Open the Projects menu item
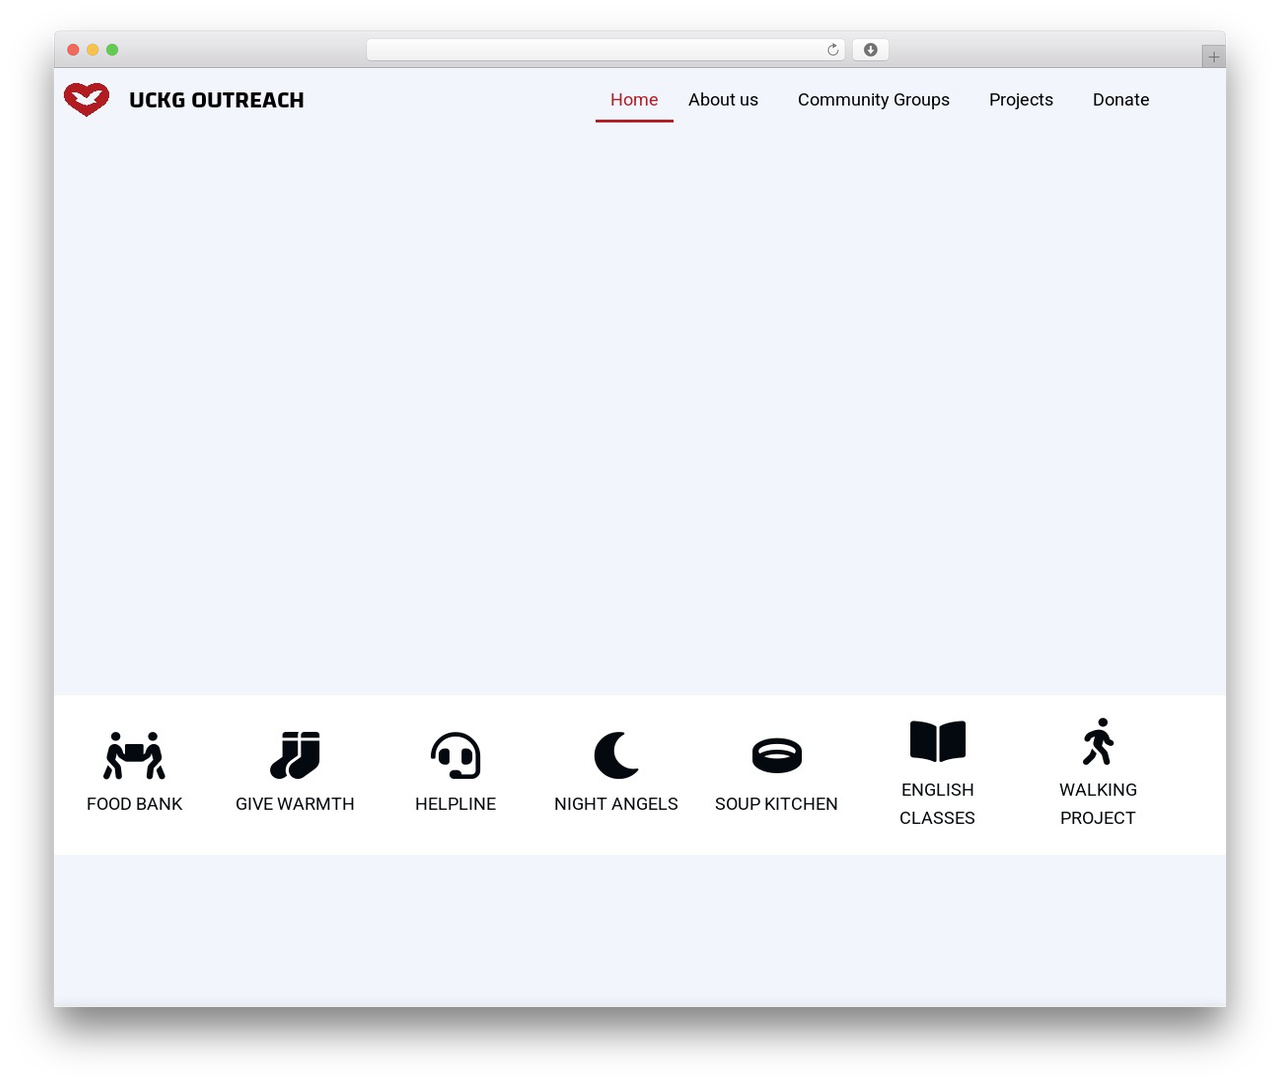 [1021, 100]
